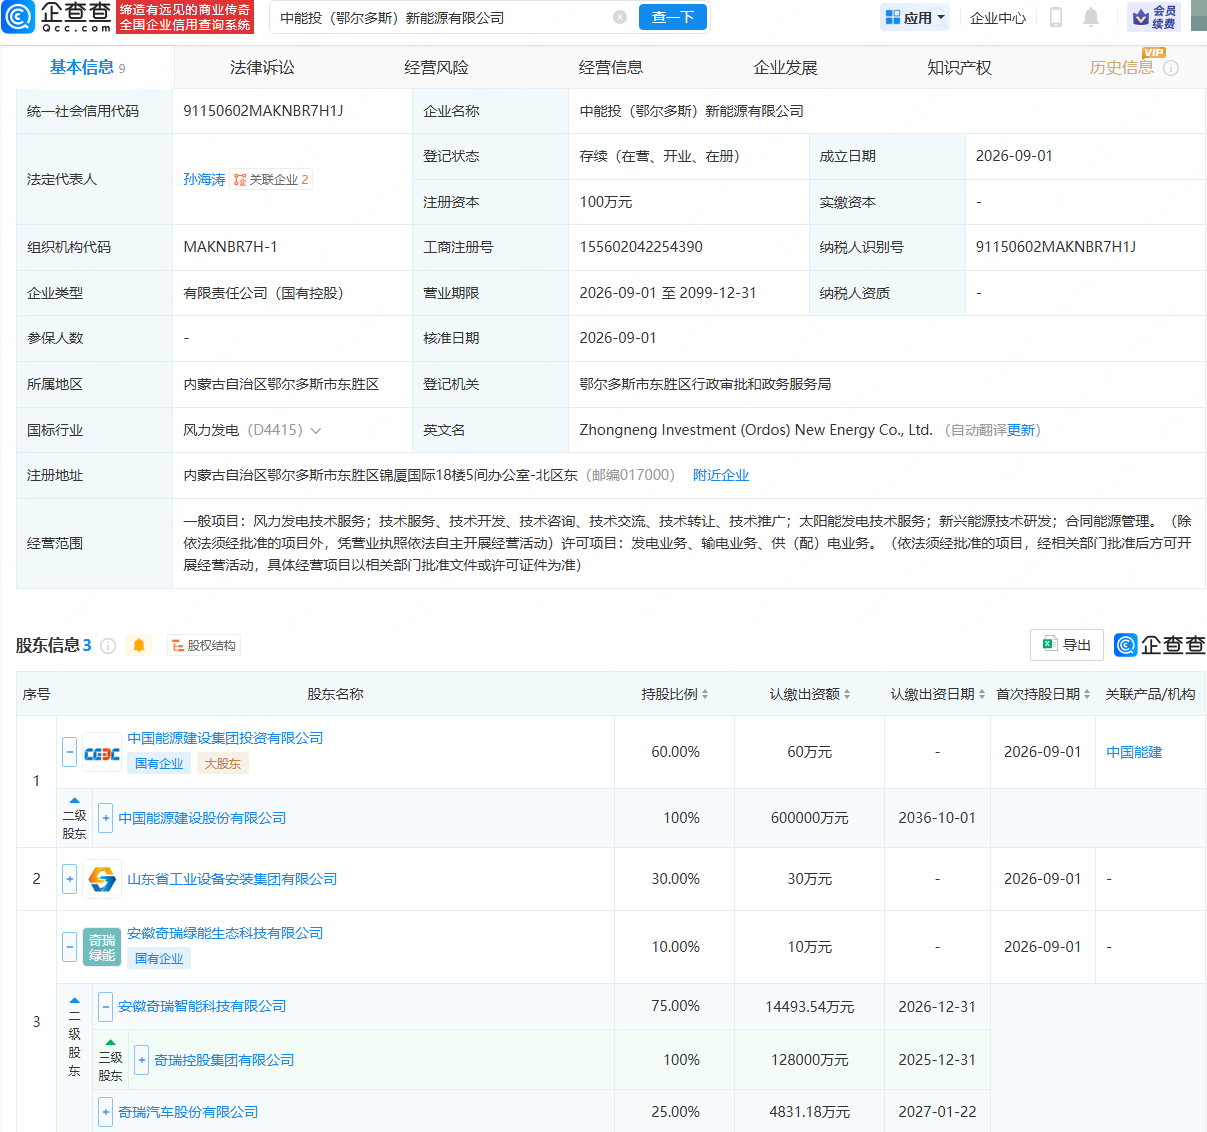Screen dimensions: 1207x1132
Task: Open the 历史信息 tab
Action: point(1121,67)
